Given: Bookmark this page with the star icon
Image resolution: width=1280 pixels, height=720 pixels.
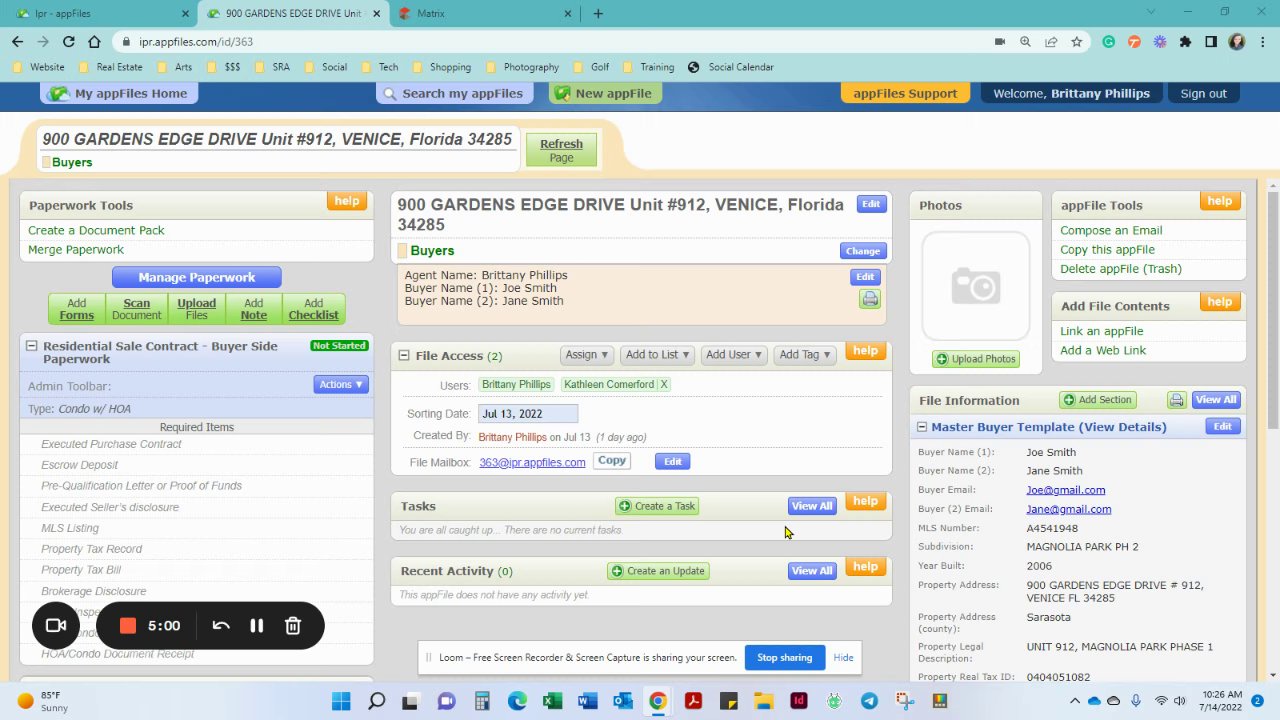Looking at the screenshot, I should [x=1077, y=41].
